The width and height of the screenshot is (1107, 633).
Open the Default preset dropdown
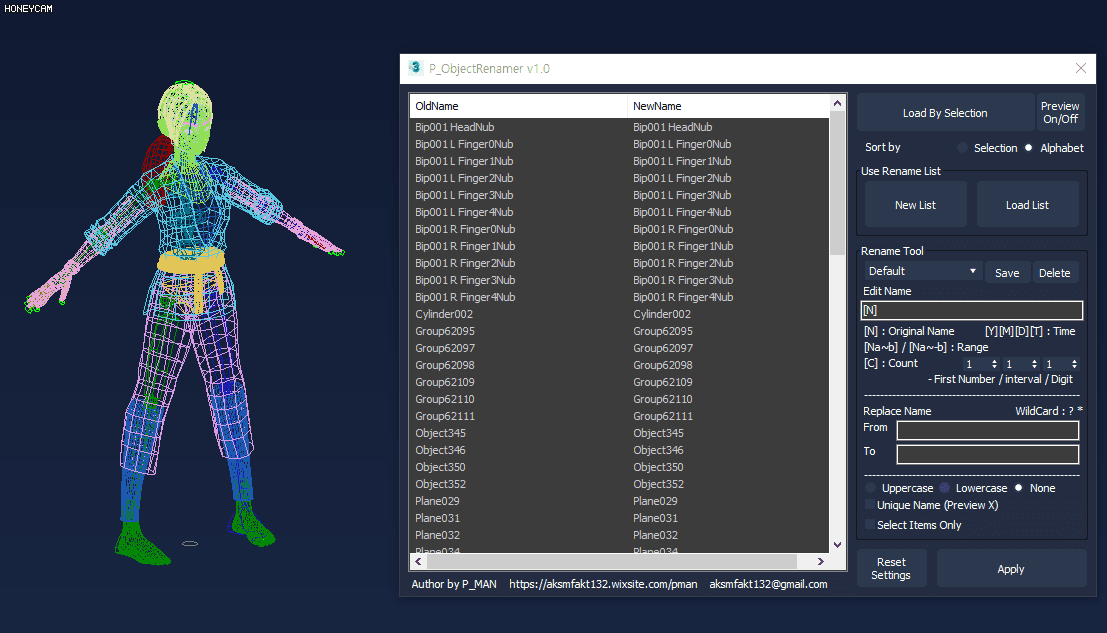[x=922, y=271]
